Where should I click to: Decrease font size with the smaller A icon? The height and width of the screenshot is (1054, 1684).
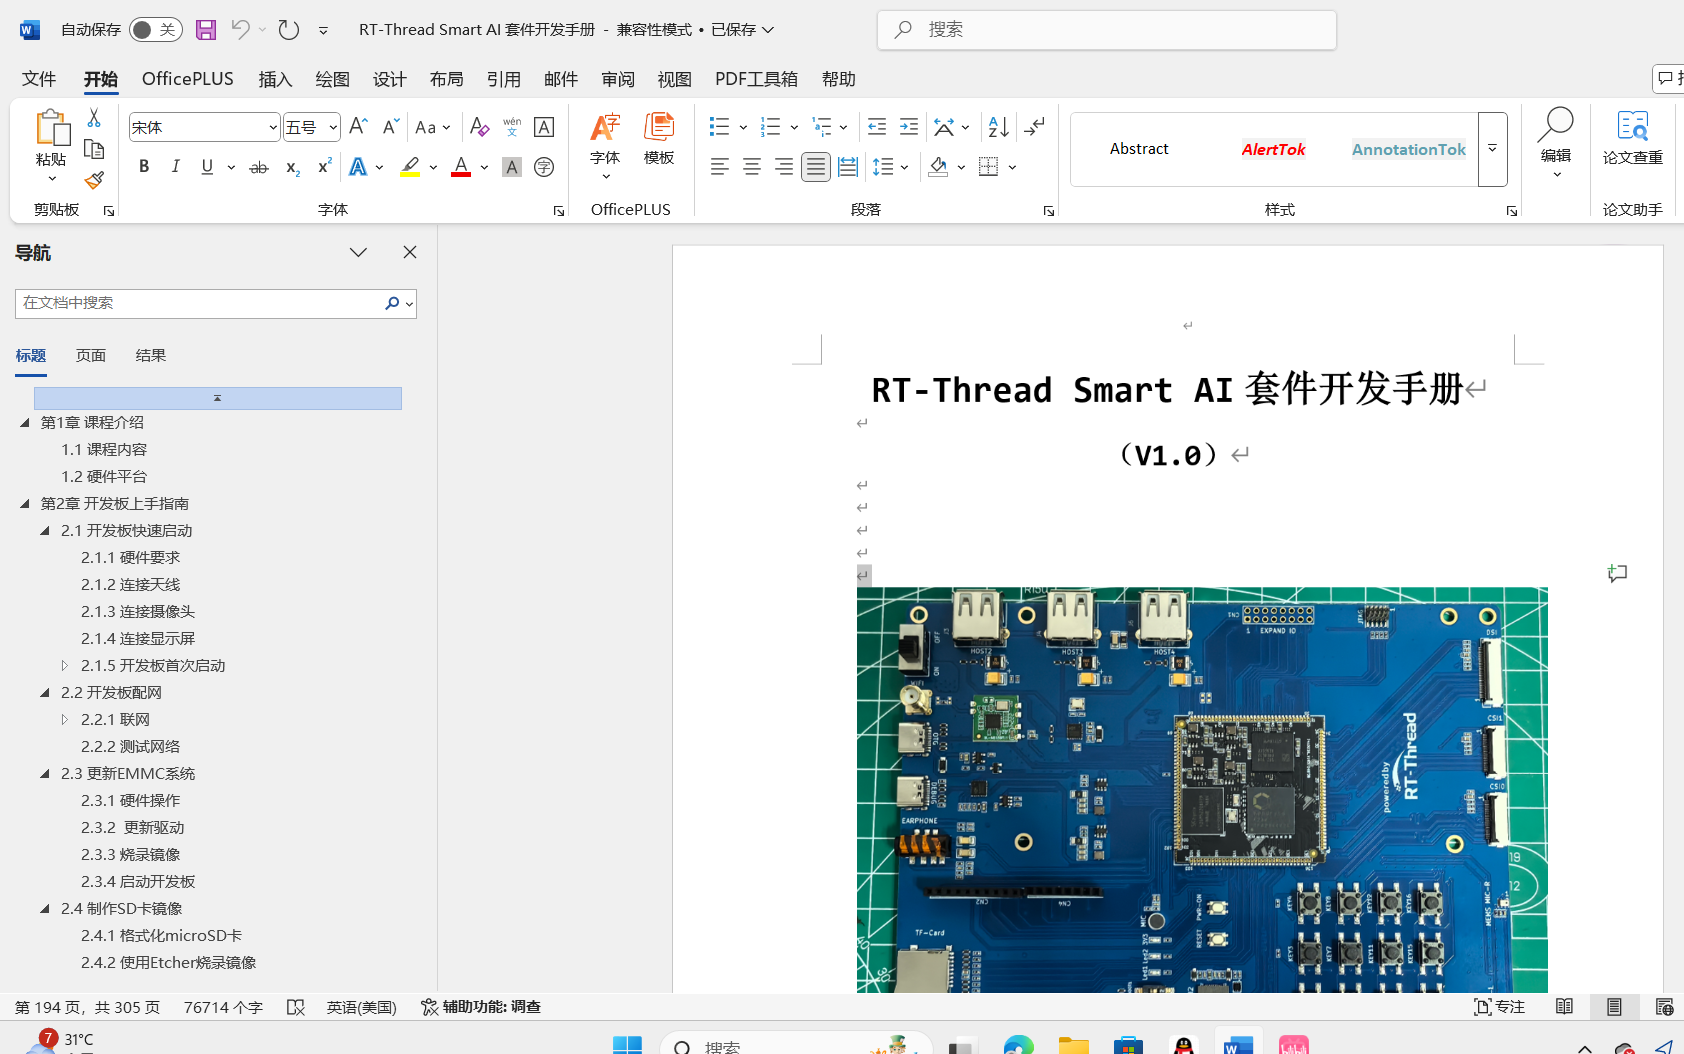click(390, 127)
